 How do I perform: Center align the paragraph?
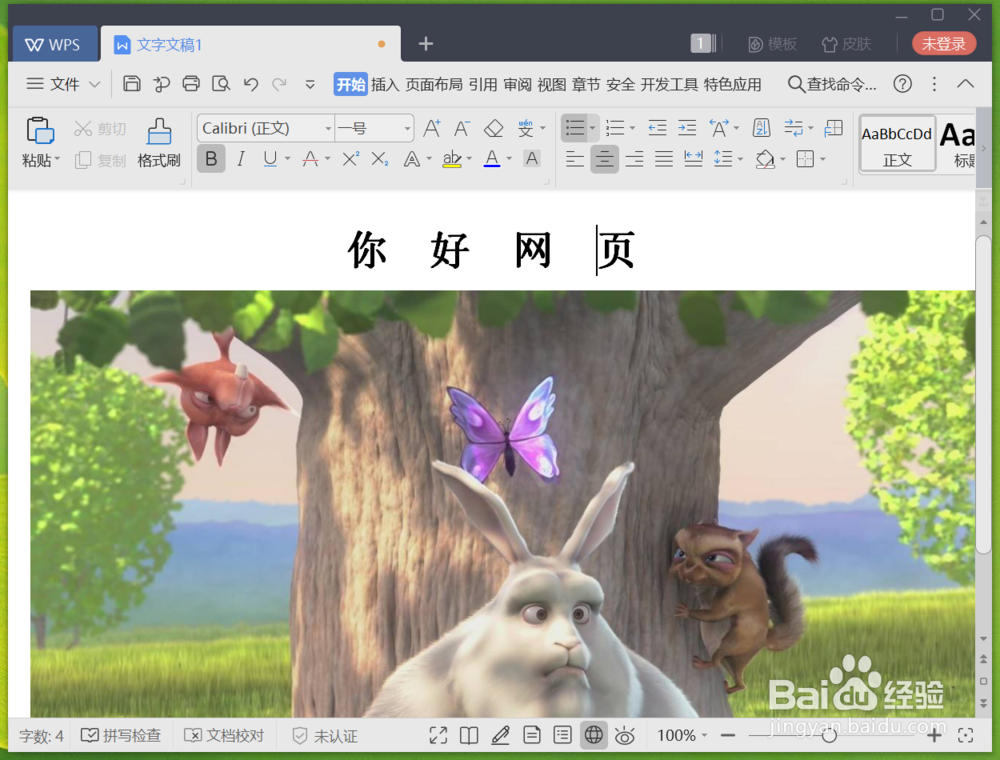[x=604, y=159]
